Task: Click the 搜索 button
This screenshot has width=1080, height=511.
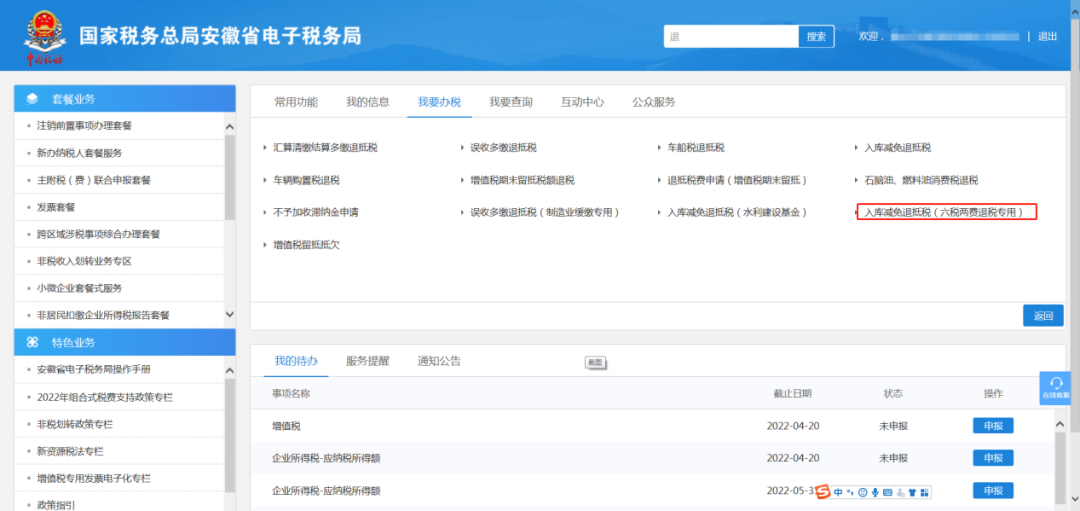Action: (x=816, y=36)
